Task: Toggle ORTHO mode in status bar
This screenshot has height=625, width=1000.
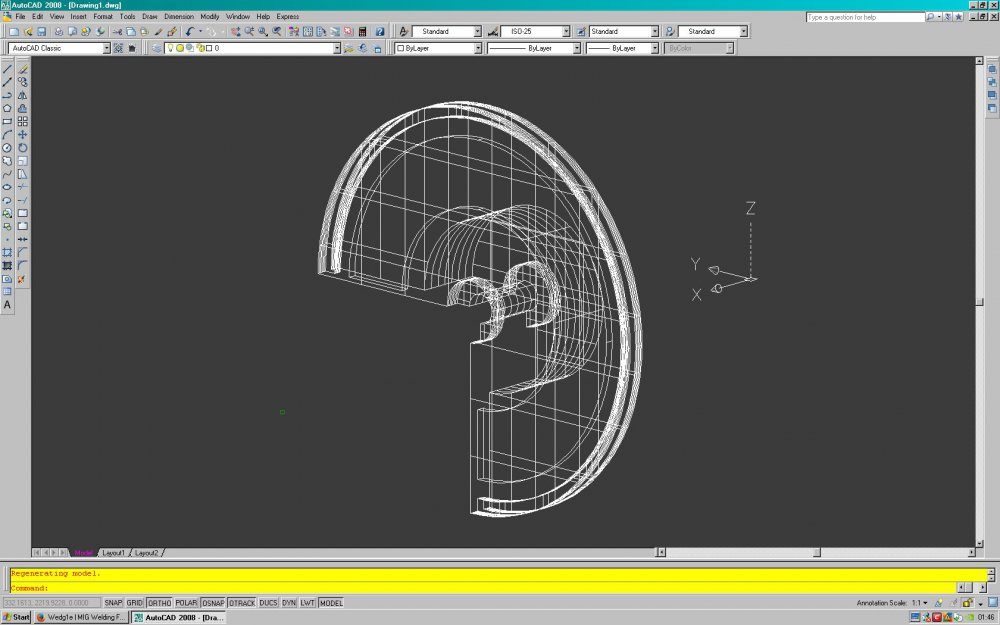Action: pyautogui.click(x=159, y=603)
